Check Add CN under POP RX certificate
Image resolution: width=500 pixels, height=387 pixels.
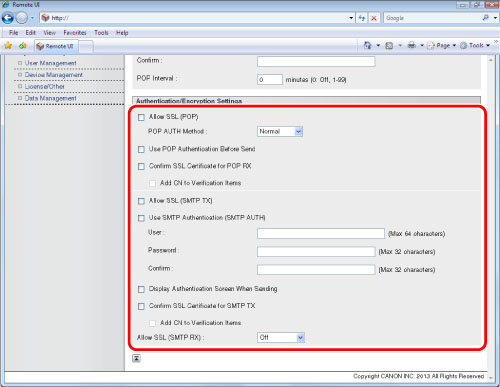(152, 183)
